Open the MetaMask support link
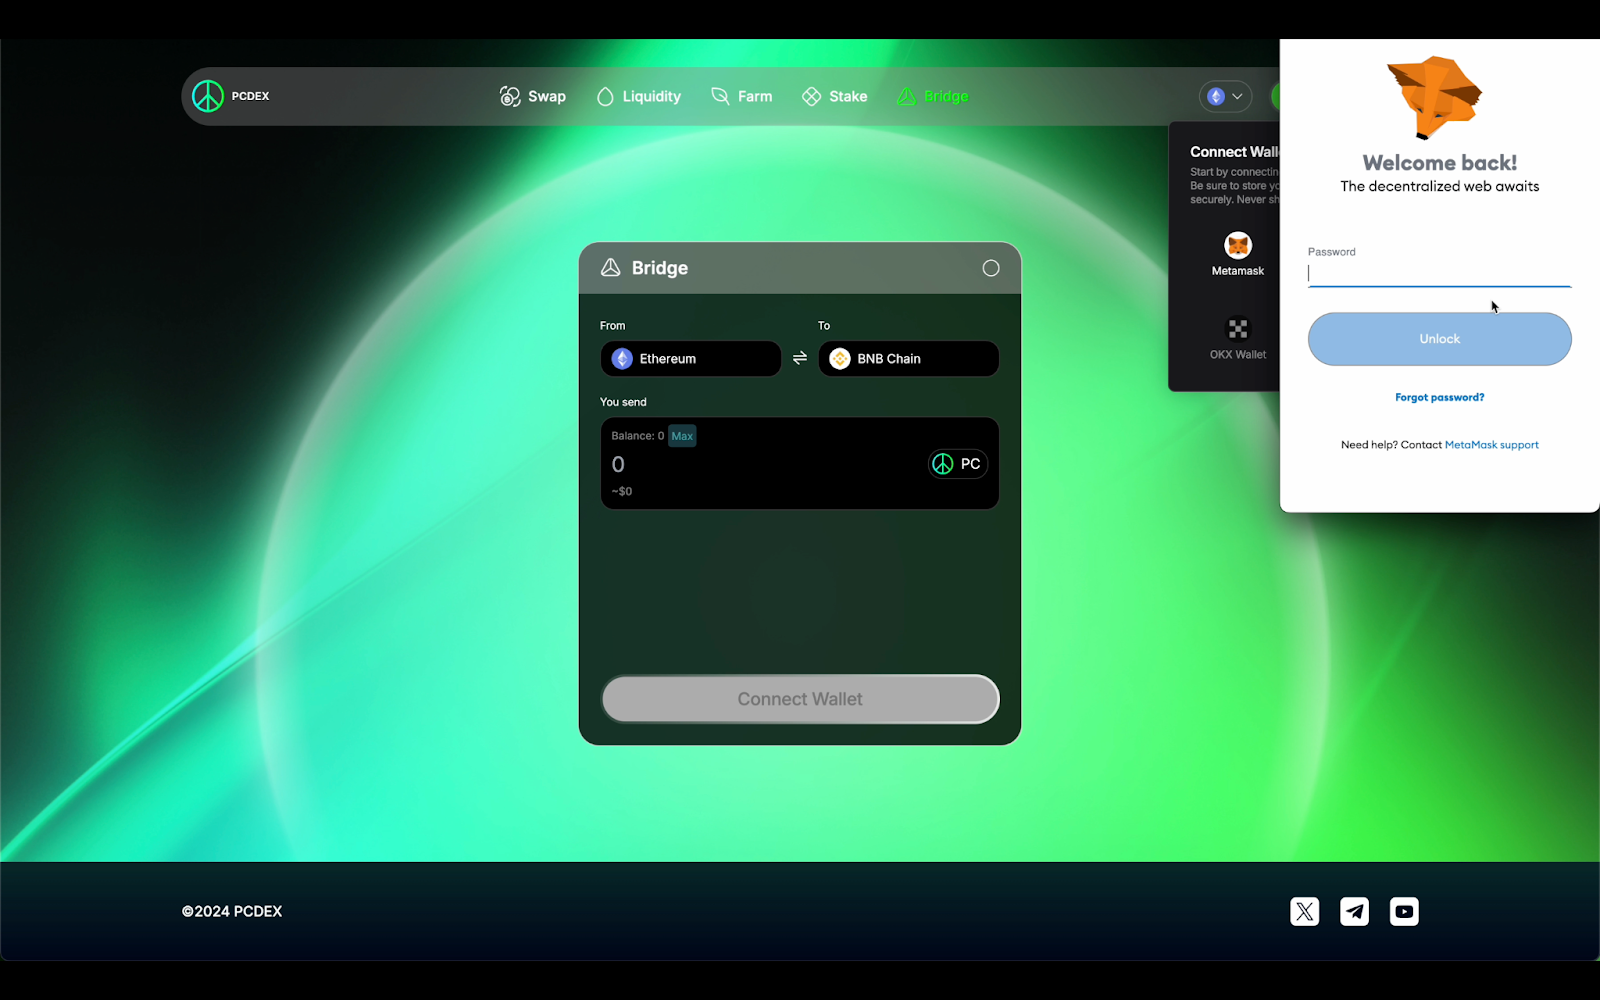 tap(1491, 445)
